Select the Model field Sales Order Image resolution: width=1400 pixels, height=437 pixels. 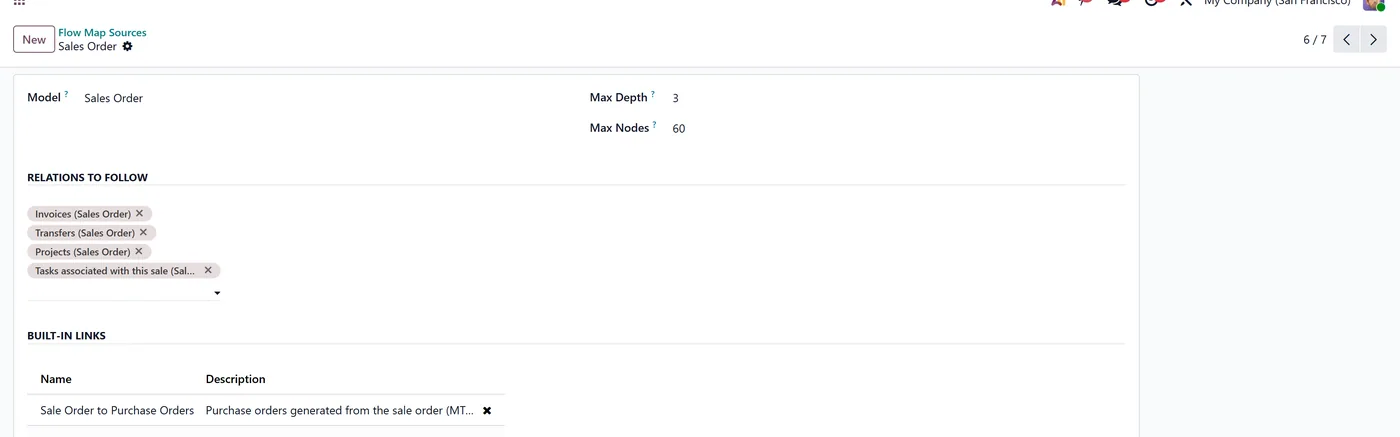[114, 98]
